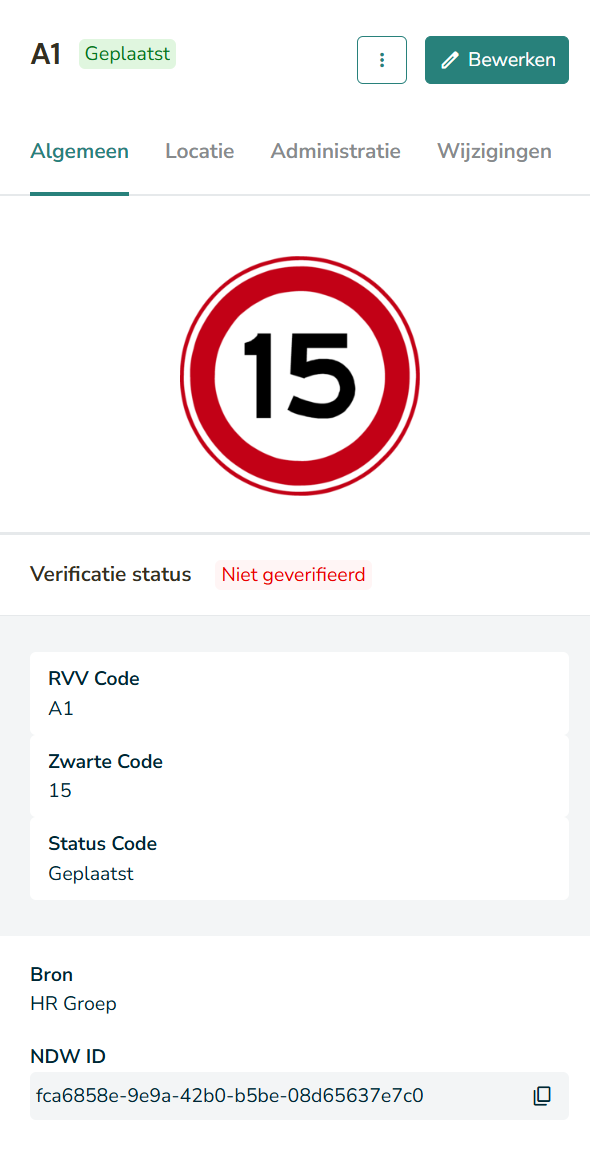Viewport: 590px width, 1174px height.
Task: Select the RVV Code card
Action: coord(299,693)
